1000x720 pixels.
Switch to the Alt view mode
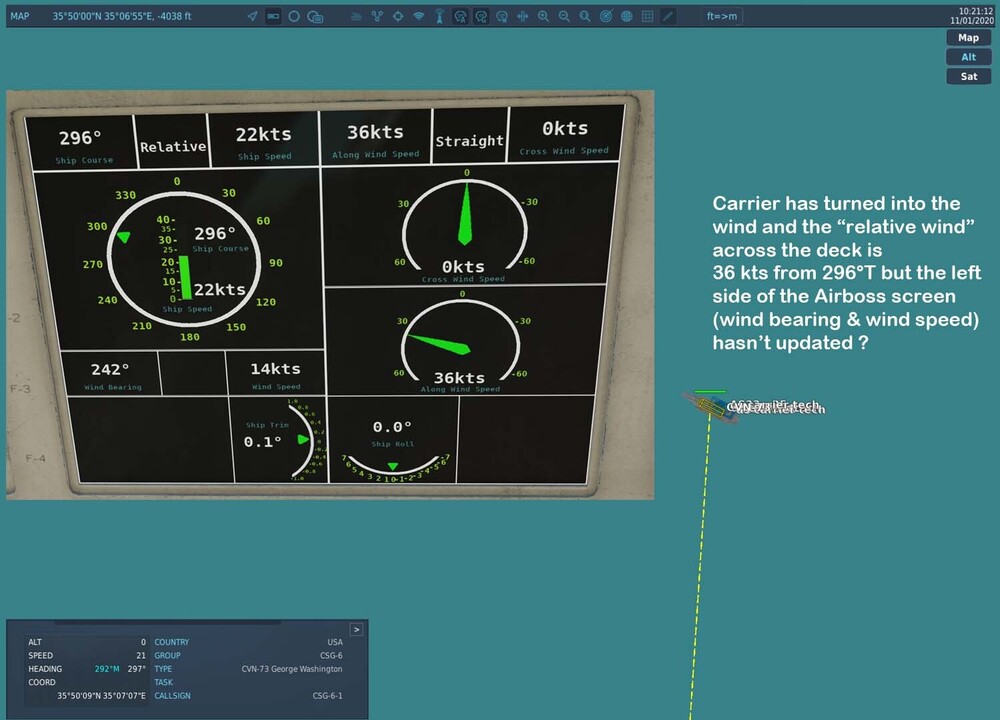click(968, 57)
